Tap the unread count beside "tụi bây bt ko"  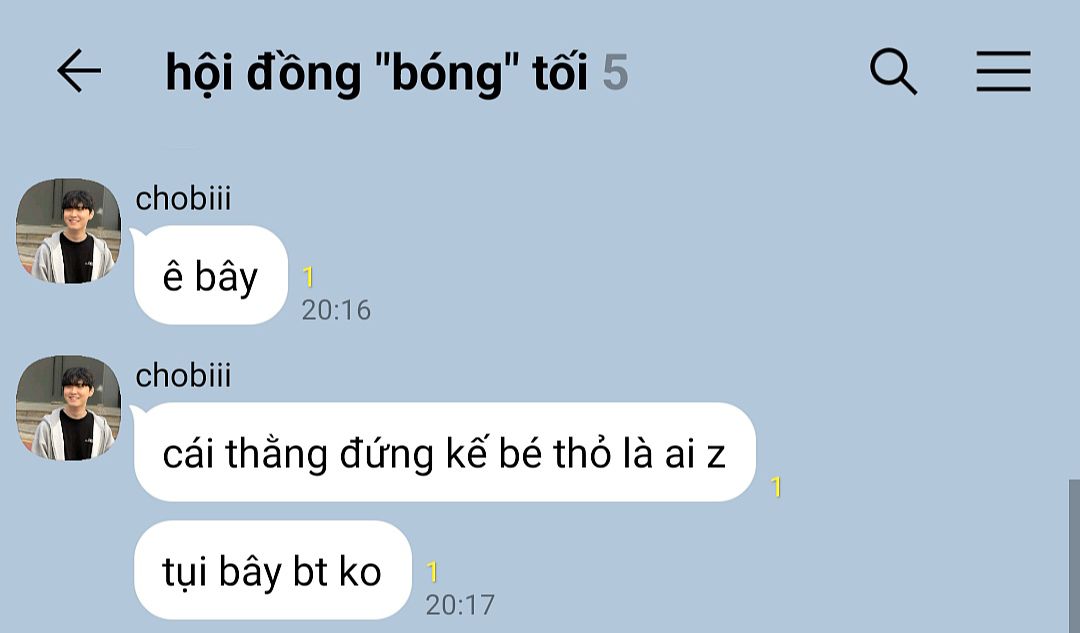[x=433, y=572]
